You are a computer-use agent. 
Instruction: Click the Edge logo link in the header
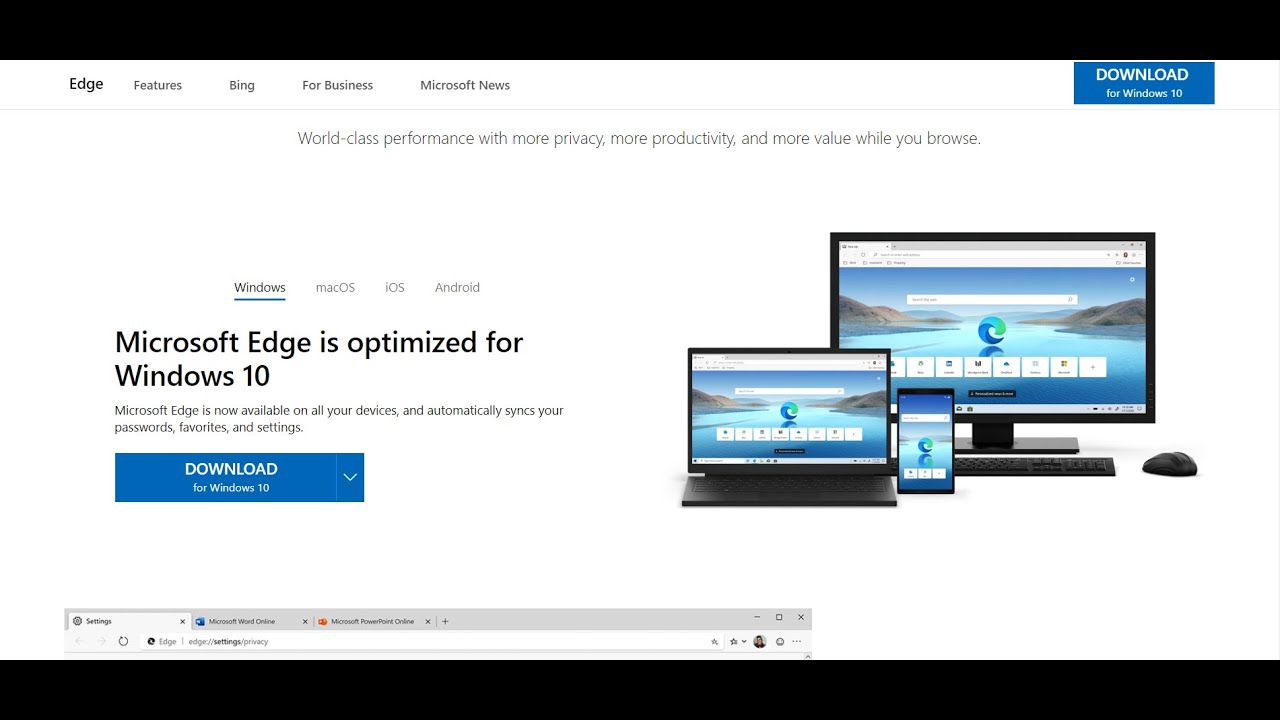pyautogui.click(x=86, y=84)
